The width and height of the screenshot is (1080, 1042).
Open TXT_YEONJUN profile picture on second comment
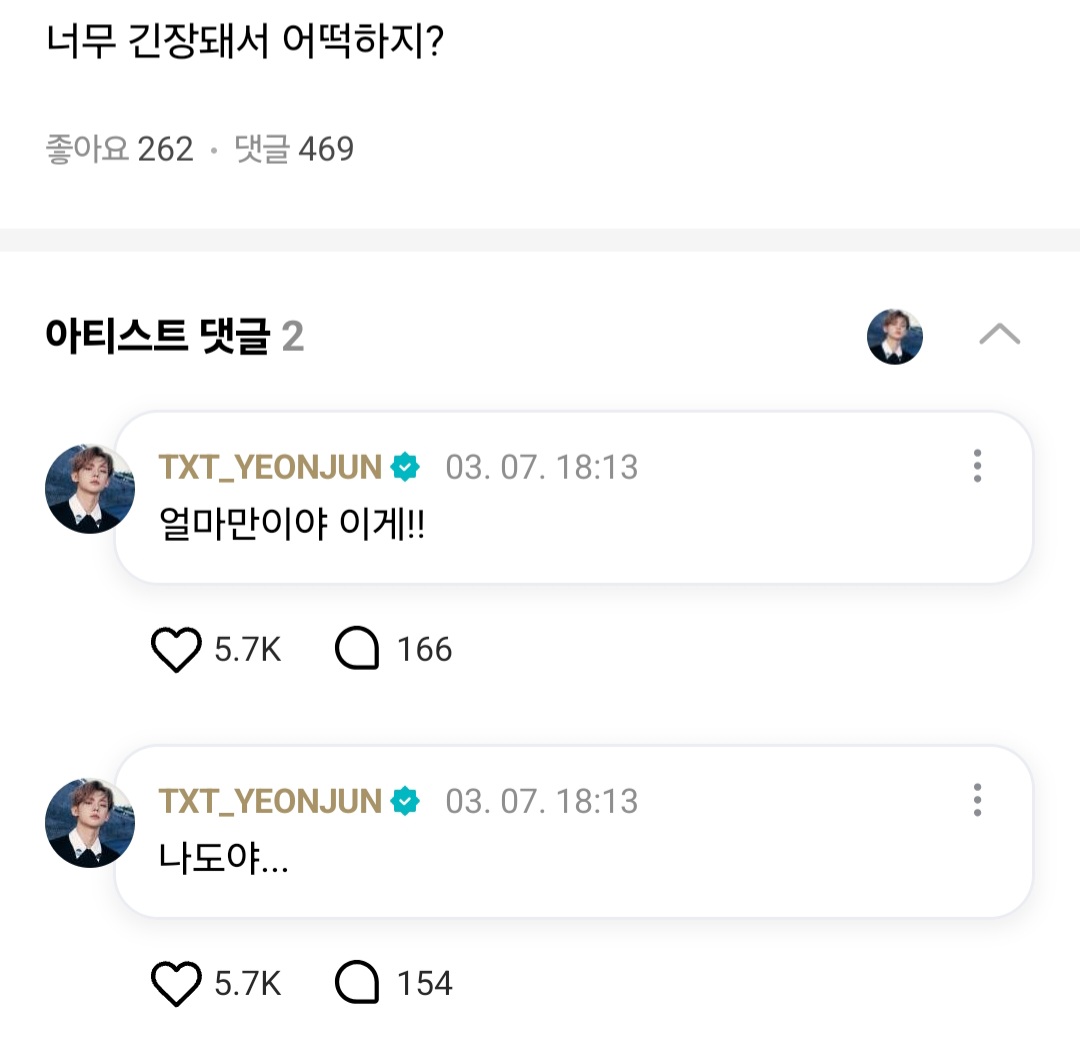(x=90, y=823)
